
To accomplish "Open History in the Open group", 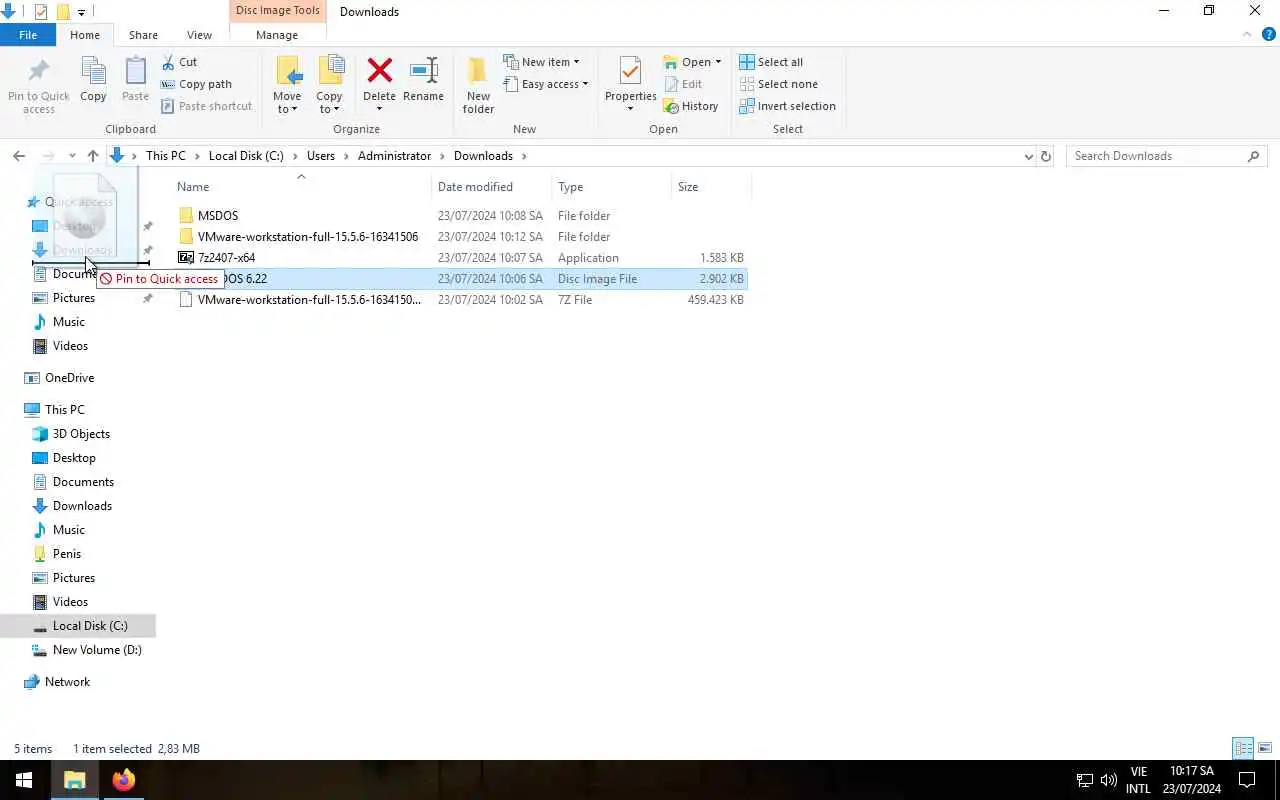I will [x=691, y=106].
